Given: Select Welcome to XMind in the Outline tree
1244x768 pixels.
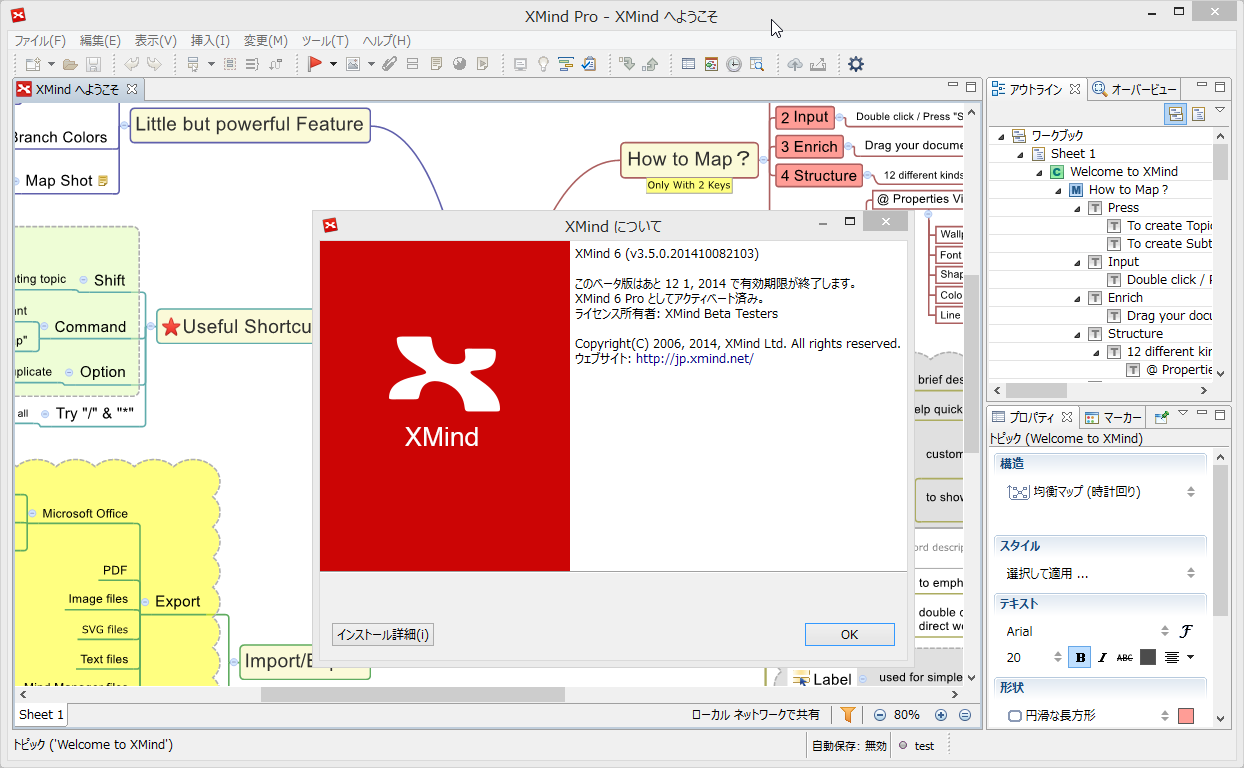Looking at the screenshot, I should coord(1124,171).
